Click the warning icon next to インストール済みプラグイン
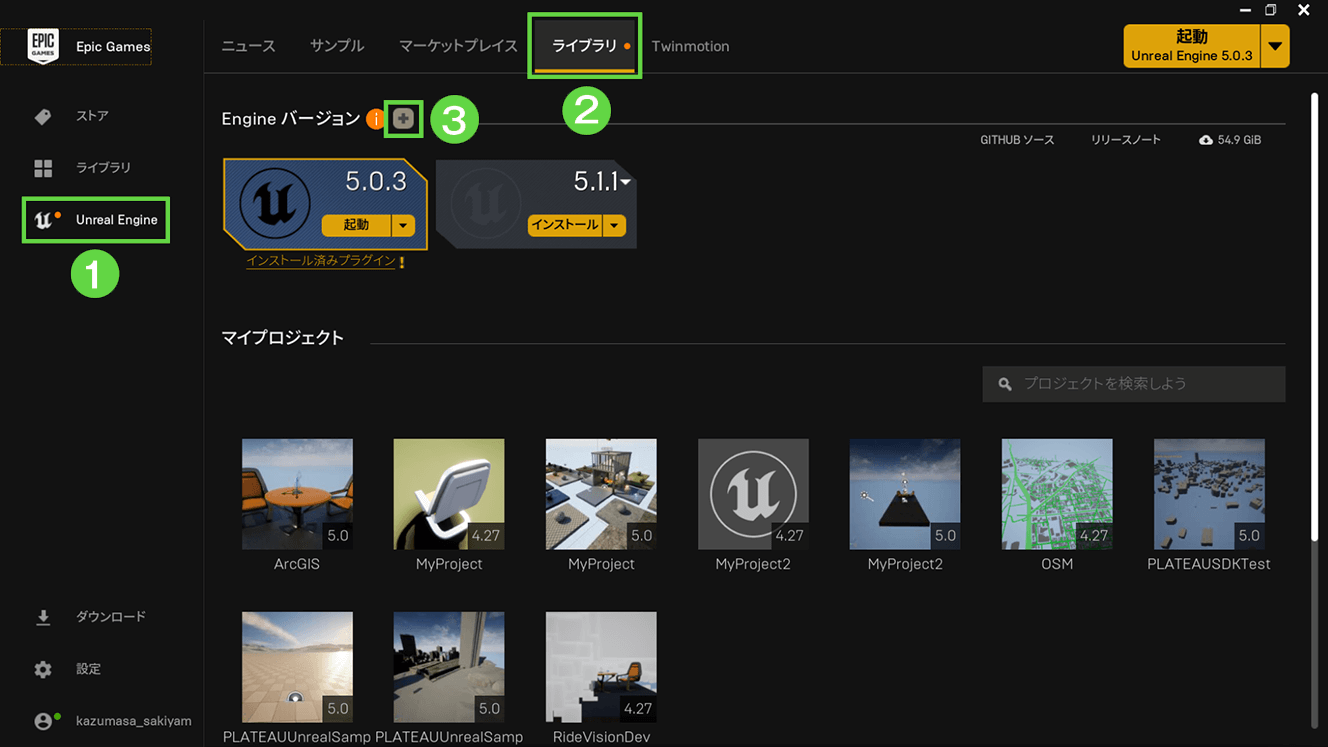Screen dimensions: 1328x747 click(402, 262)
